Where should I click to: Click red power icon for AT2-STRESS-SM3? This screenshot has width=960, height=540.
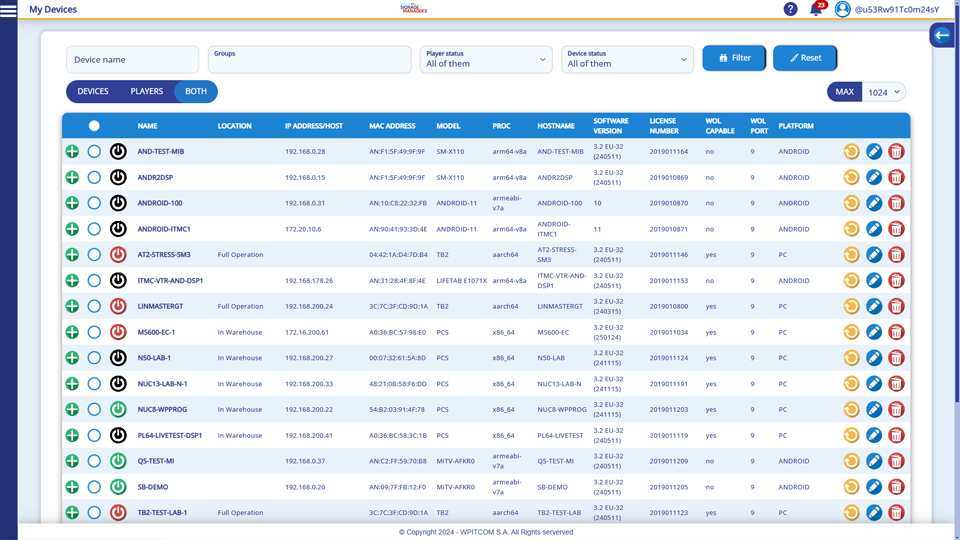click(x=118, y=255)
